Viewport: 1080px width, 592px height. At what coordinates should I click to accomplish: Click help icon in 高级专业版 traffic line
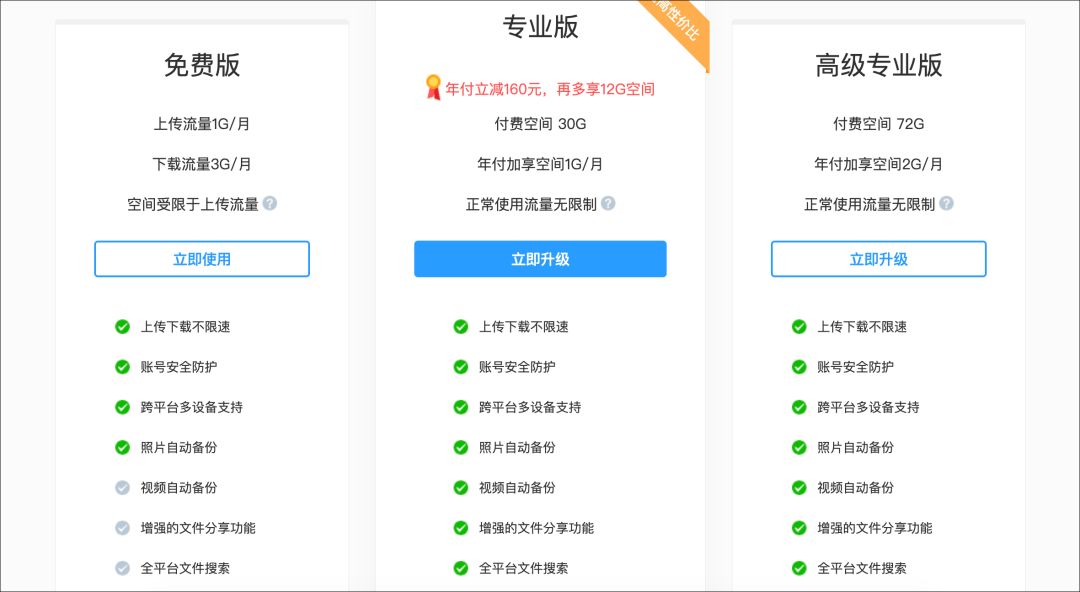click(946, 203)
